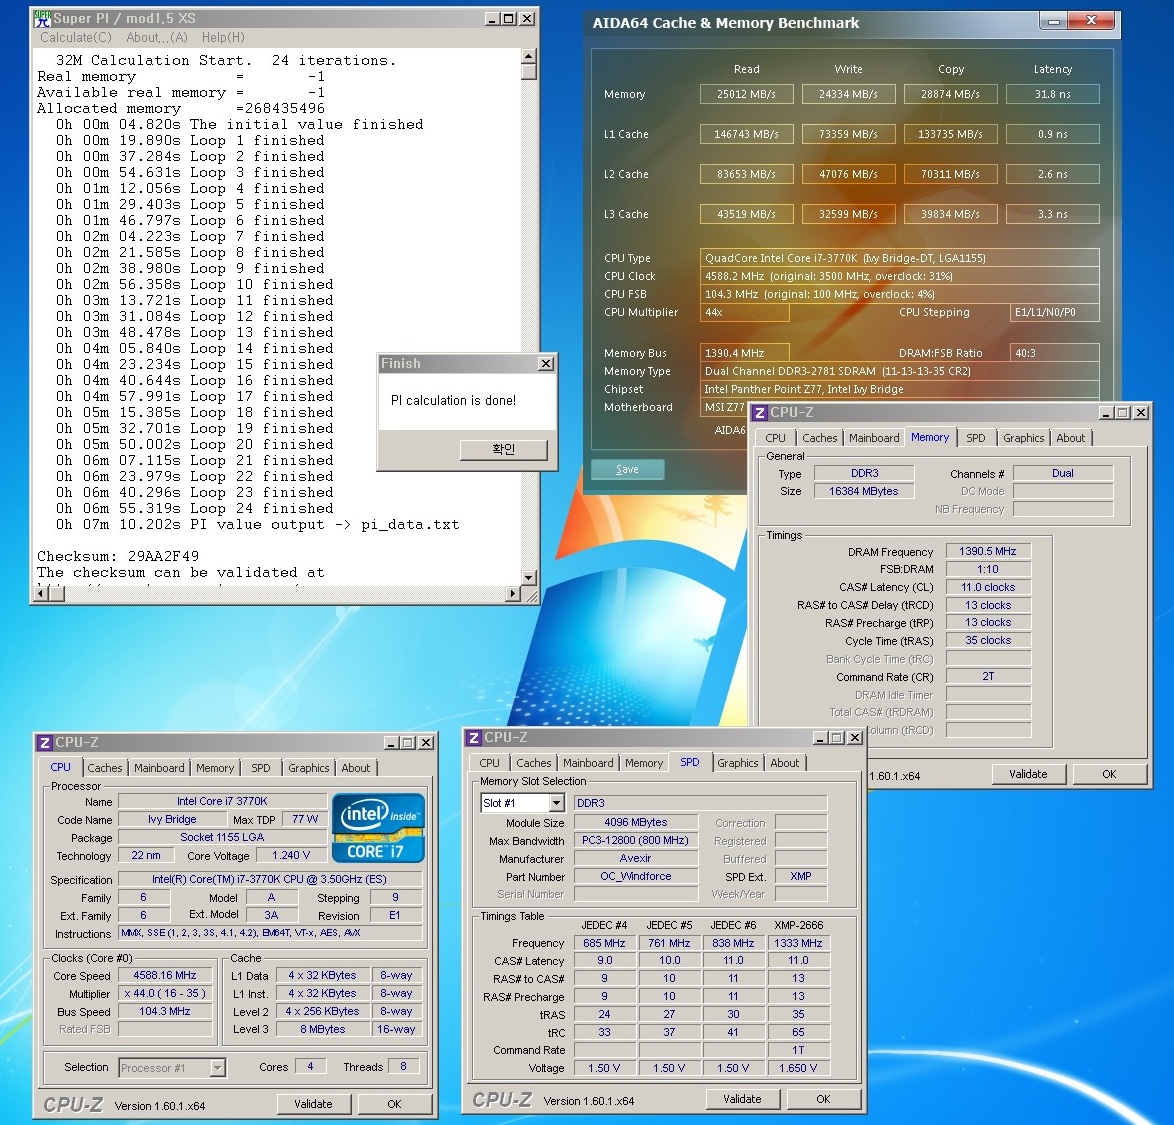This screenshot has width=1174, height=1125.
Task: Select Caches tab in CPU-Z Memory window
Action: click(x=820, y=438)
